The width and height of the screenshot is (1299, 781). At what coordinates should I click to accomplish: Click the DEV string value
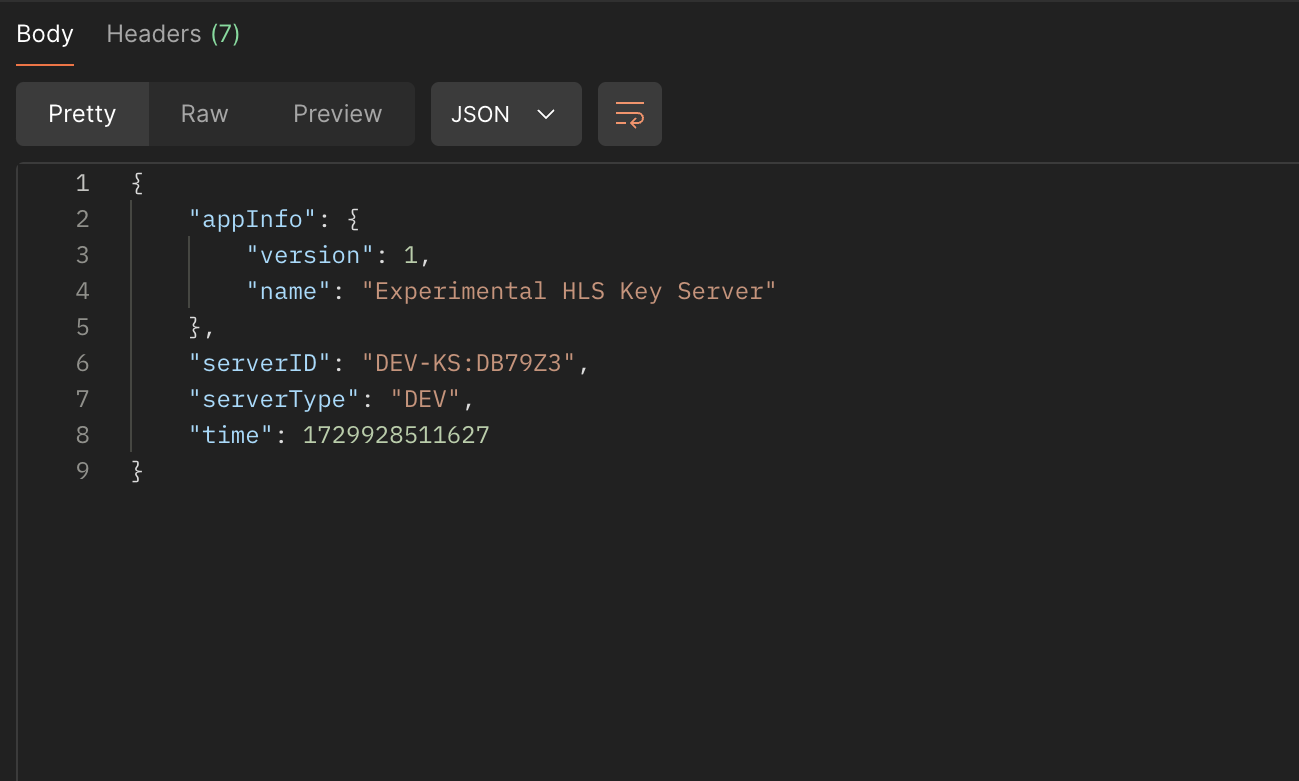[x=426, y=398]
